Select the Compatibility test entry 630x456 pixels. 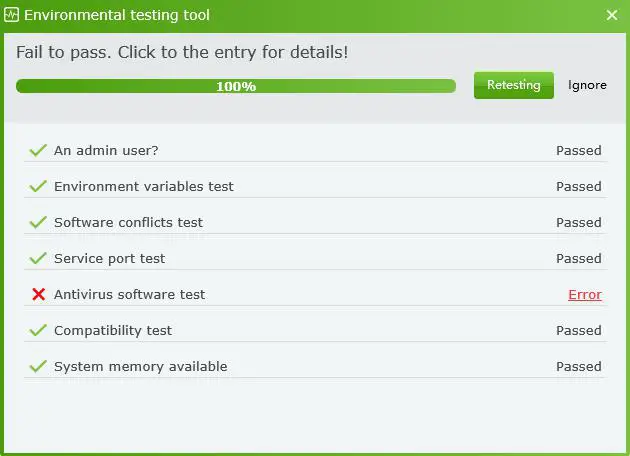pyautogui.click(x=112, y=331)
